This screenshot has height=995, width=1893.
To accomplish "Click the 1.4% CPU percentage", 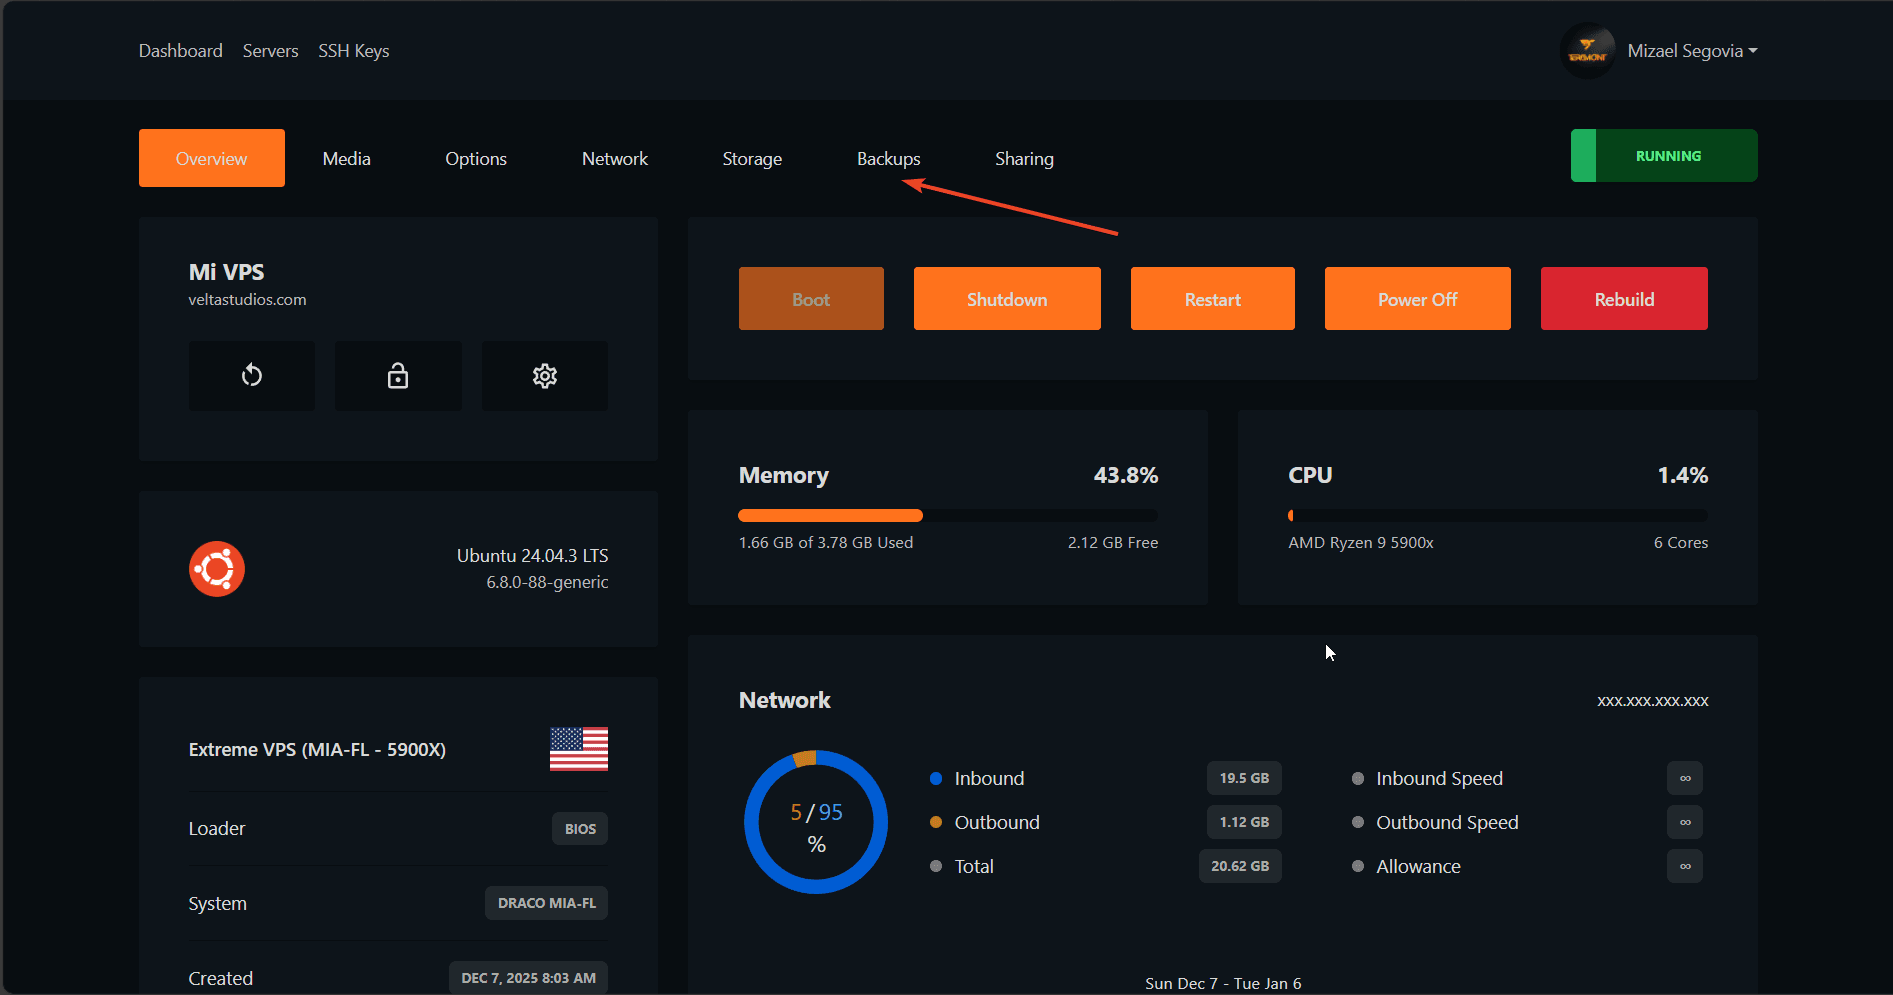I will click(x=1683, y=476).
